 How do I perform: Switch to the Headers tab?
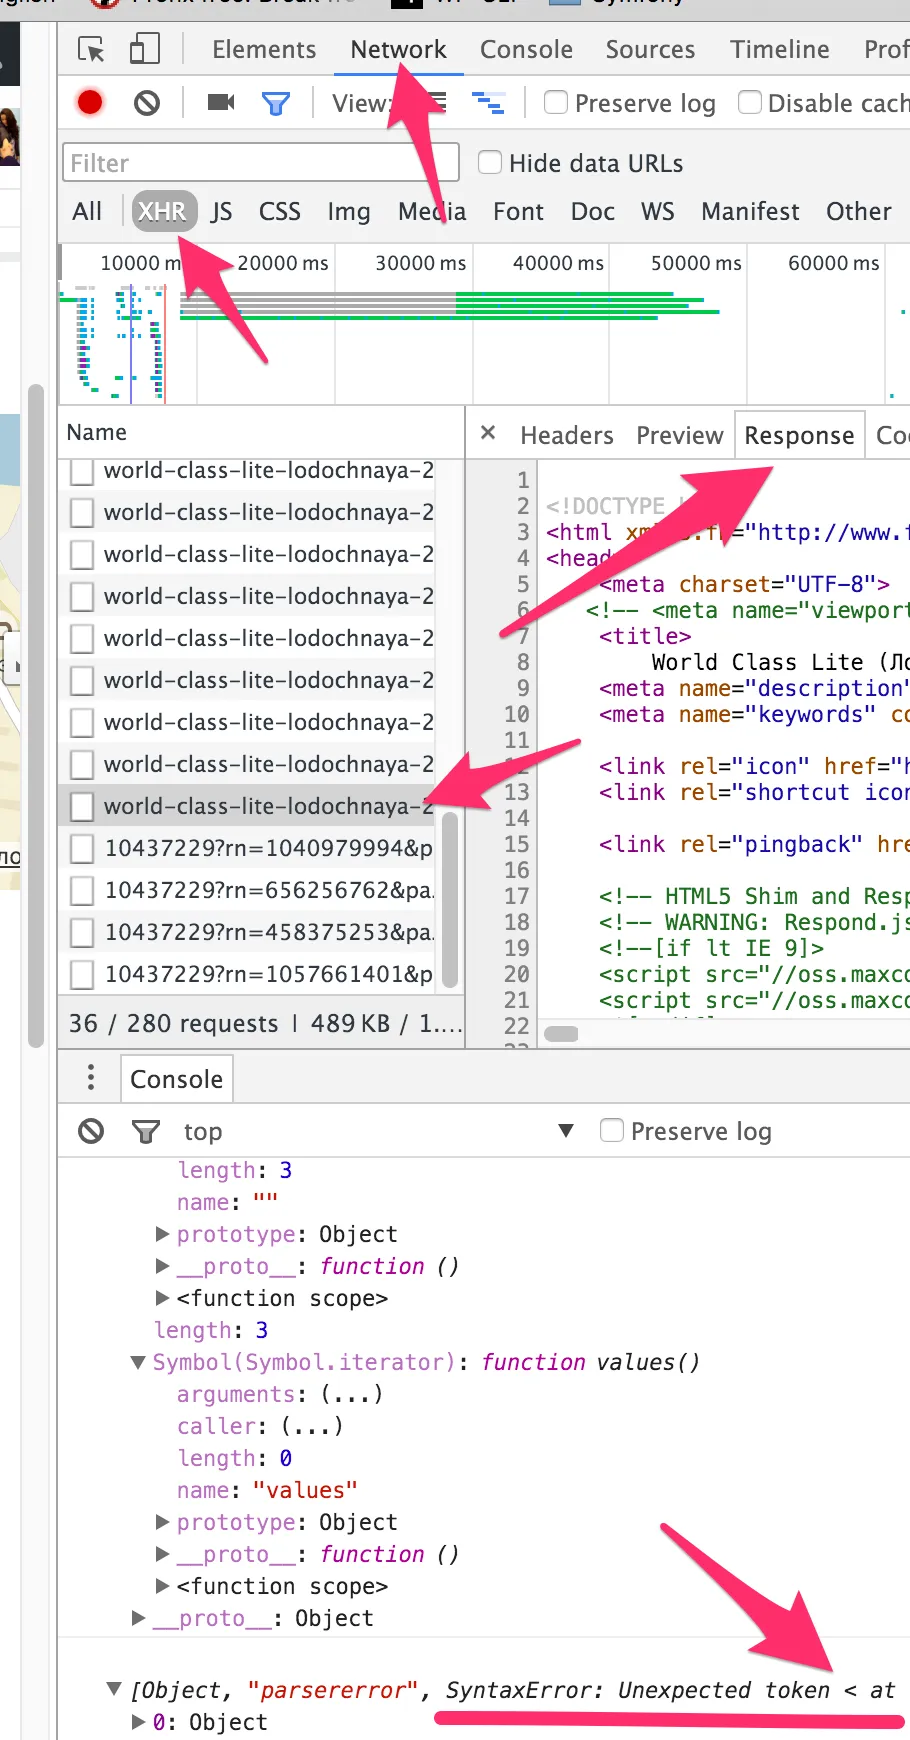tap(567, 435)
